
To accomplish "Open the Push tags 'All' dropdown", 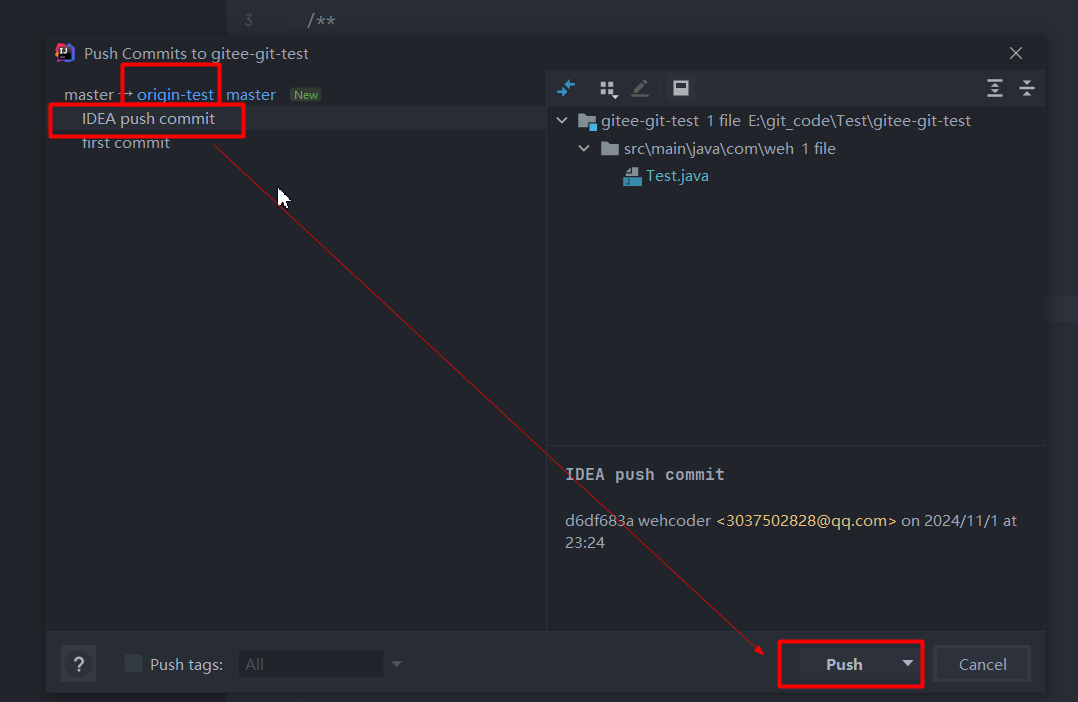I will click(x=324, y=664).
